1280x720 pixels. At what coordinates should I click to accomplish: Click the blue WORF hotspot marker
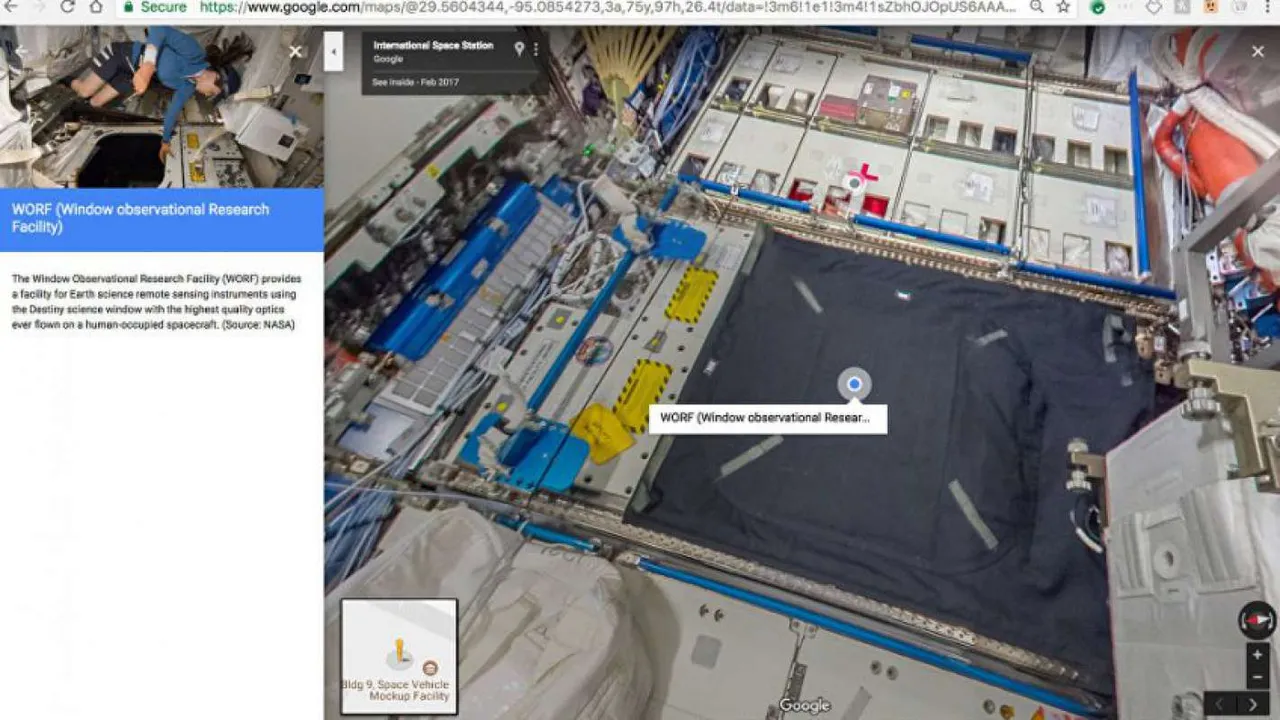854,384
